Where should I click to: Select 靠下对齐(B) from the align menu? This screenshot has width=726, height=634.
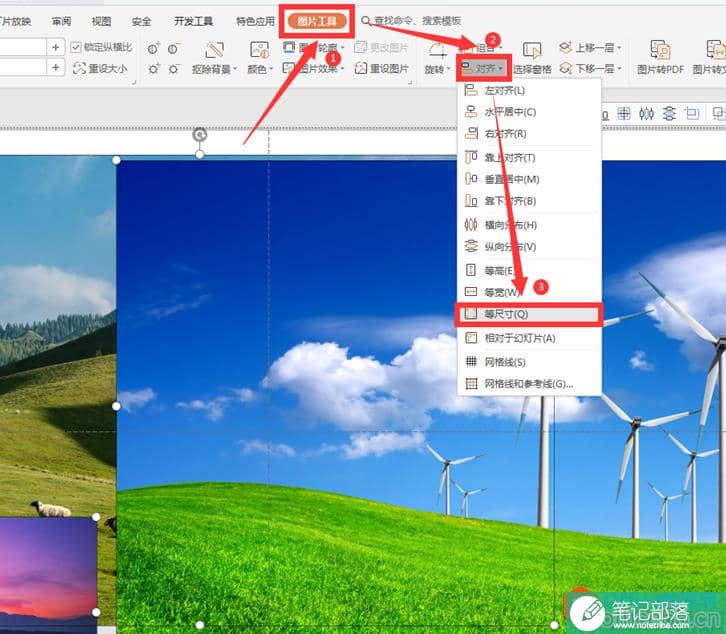point(529,201)
